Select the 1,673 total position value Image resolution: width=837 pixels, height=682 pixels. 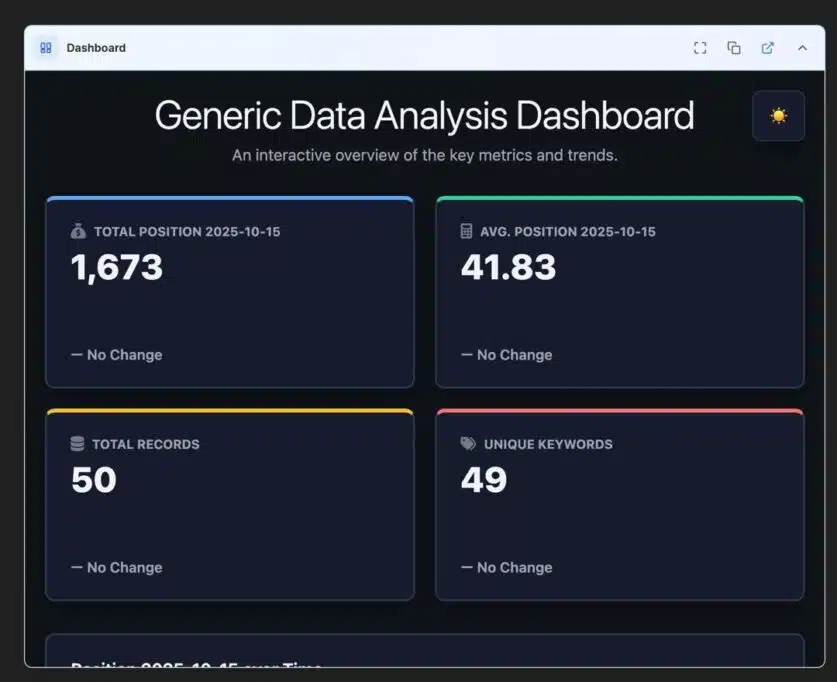pos(117,268)
